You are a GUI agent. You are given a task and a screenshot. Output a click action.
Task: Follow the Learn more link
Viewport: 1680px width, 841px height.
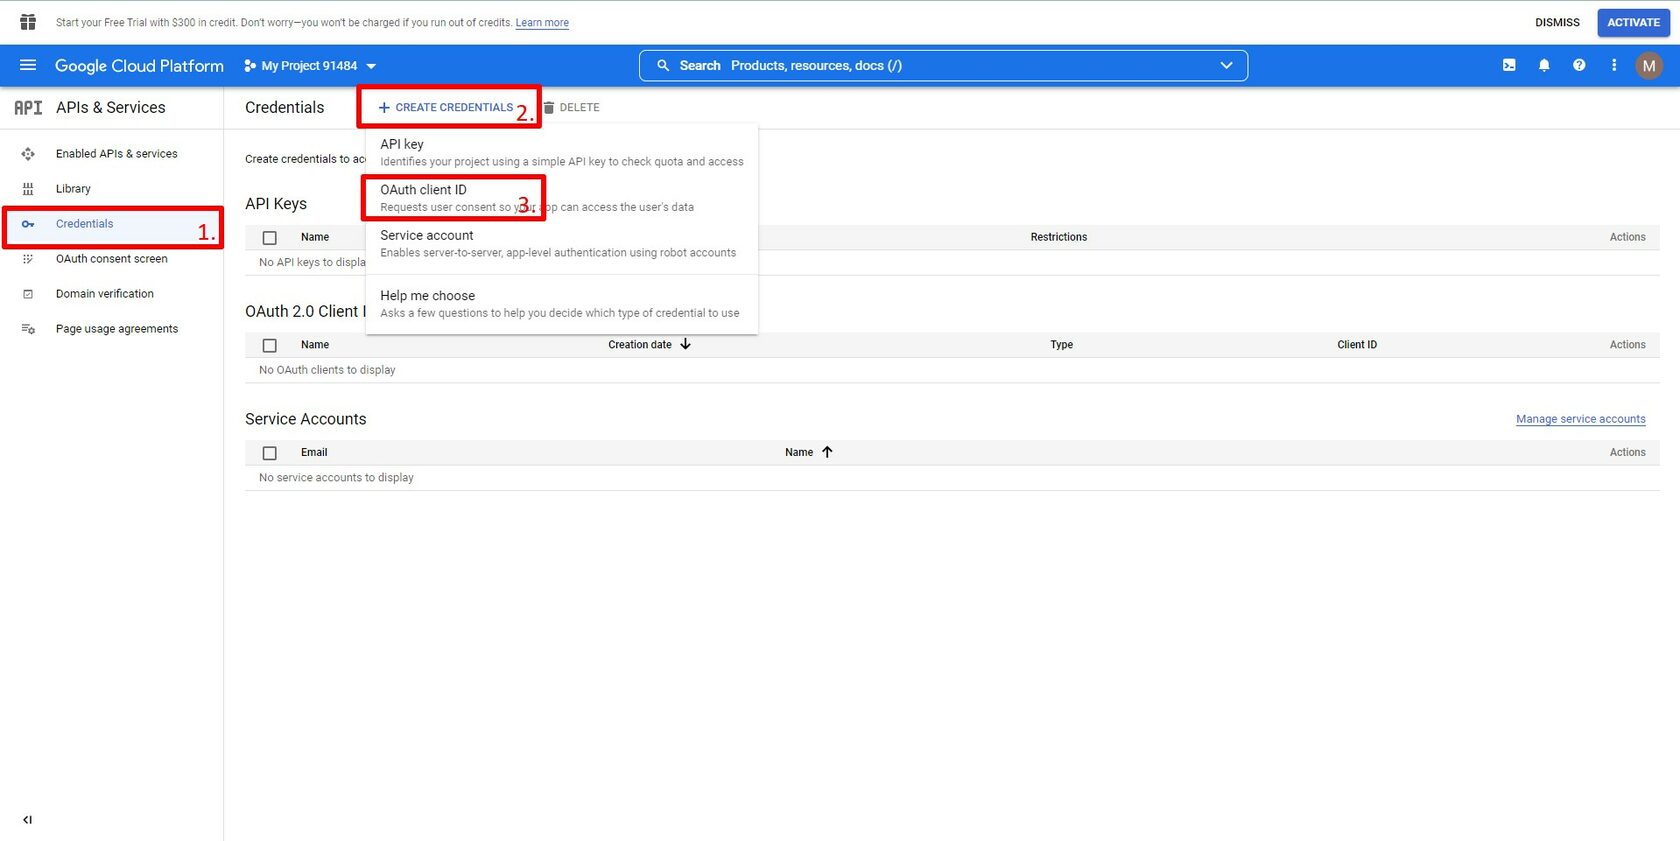tap(542, 23)
